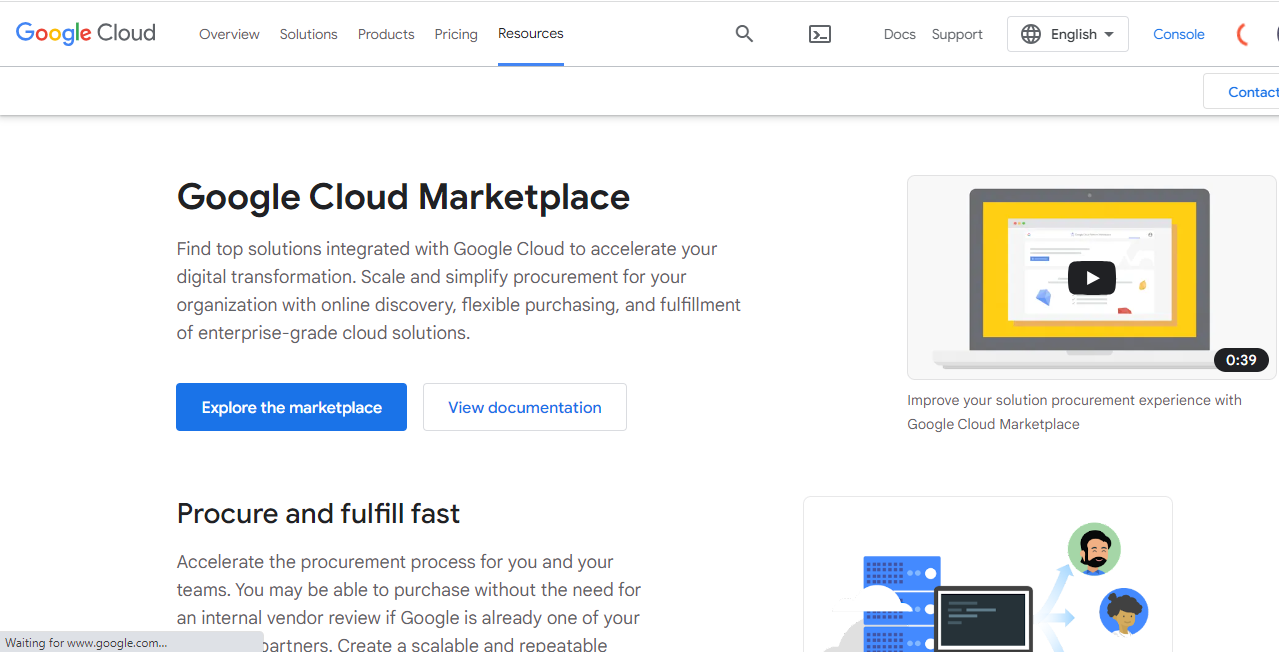The height and width of the screenshot is (652, 1279).
Task: Go to the Pricing page
Action: [456, 34]
